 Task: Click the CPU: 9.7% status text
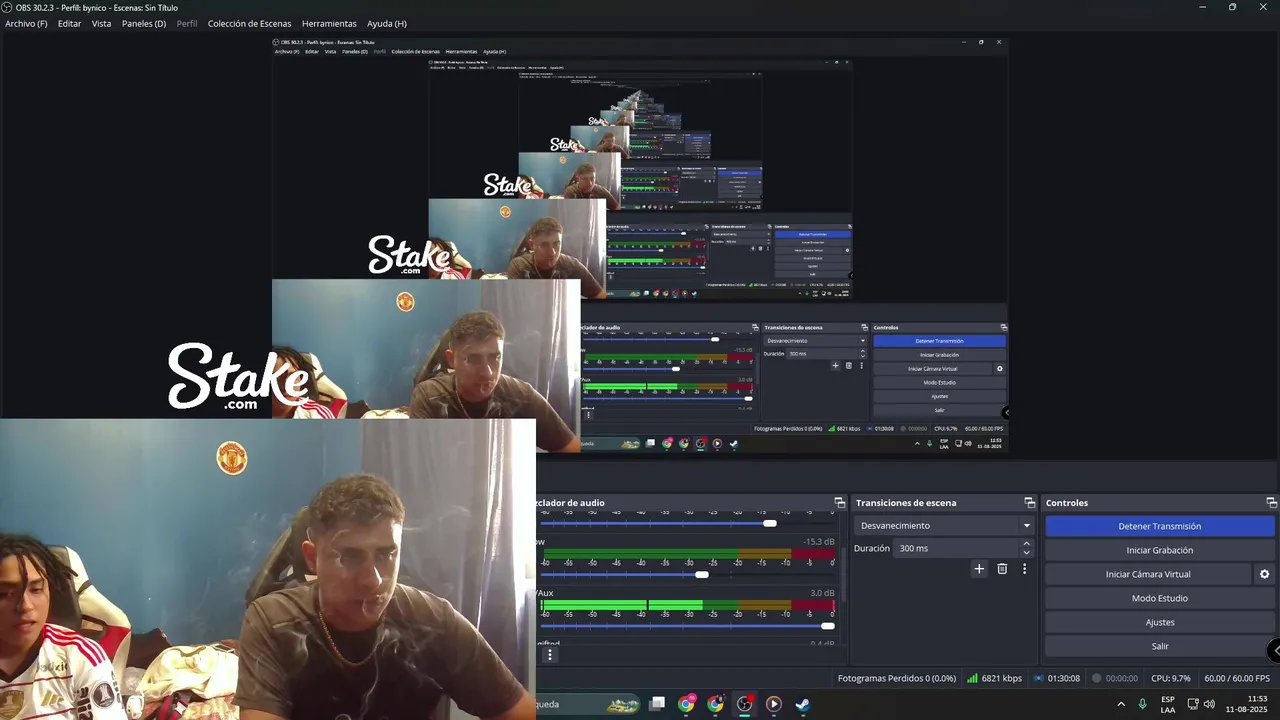[x=1171, y=678]
